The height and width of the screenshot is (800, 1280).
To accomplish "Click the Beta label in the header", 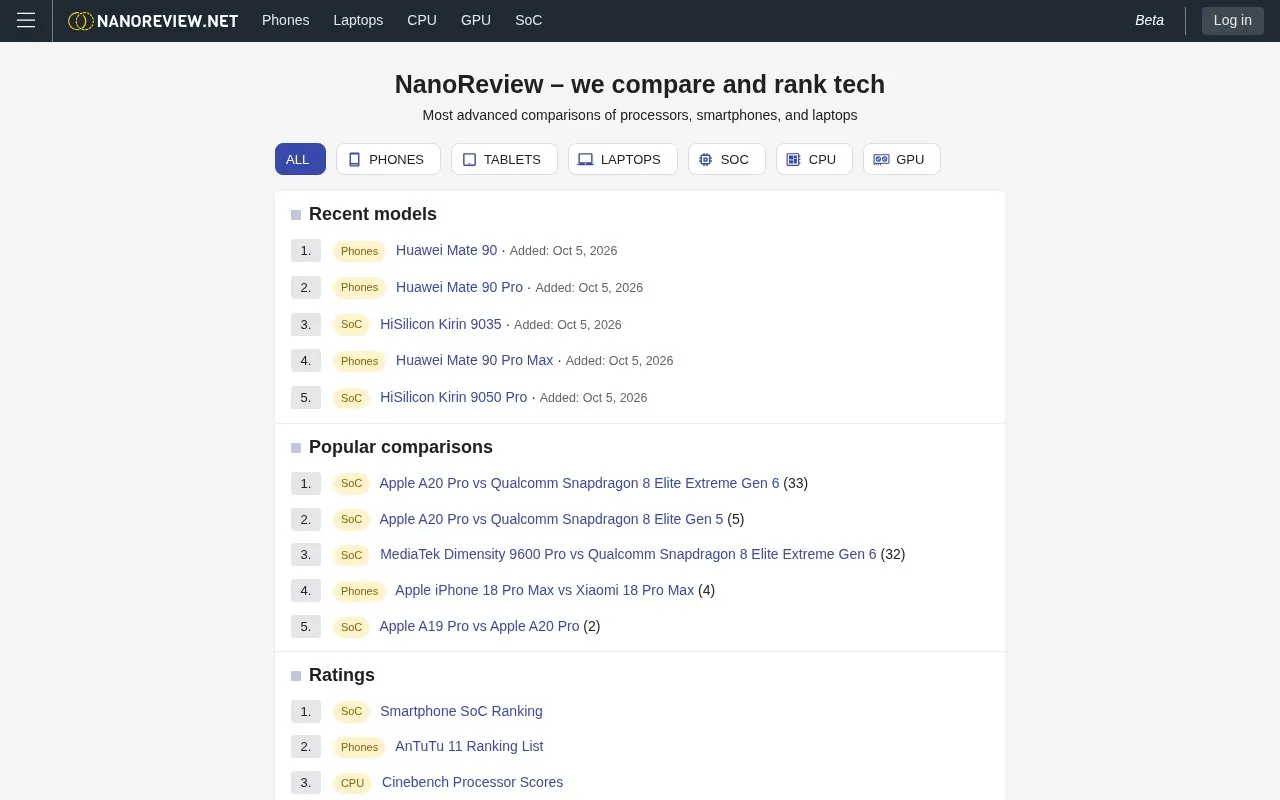I will 1149,20.
